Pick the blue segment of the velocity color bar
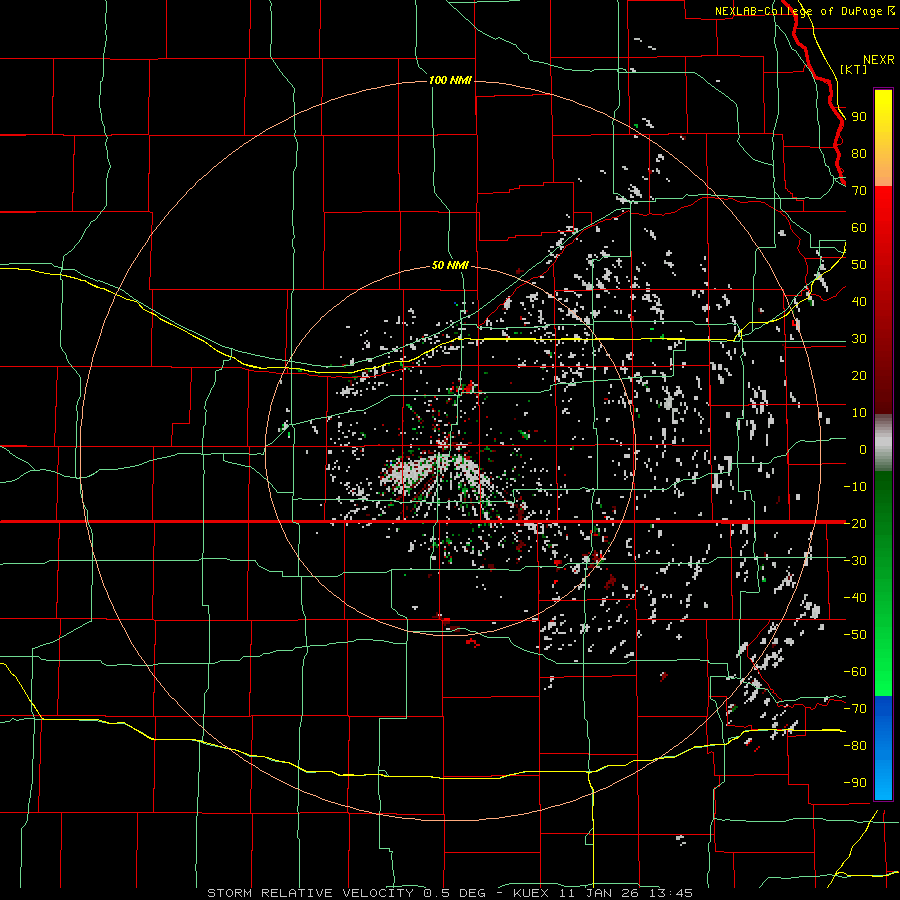This screenshot has width=900, height=900. click(883, 748)
